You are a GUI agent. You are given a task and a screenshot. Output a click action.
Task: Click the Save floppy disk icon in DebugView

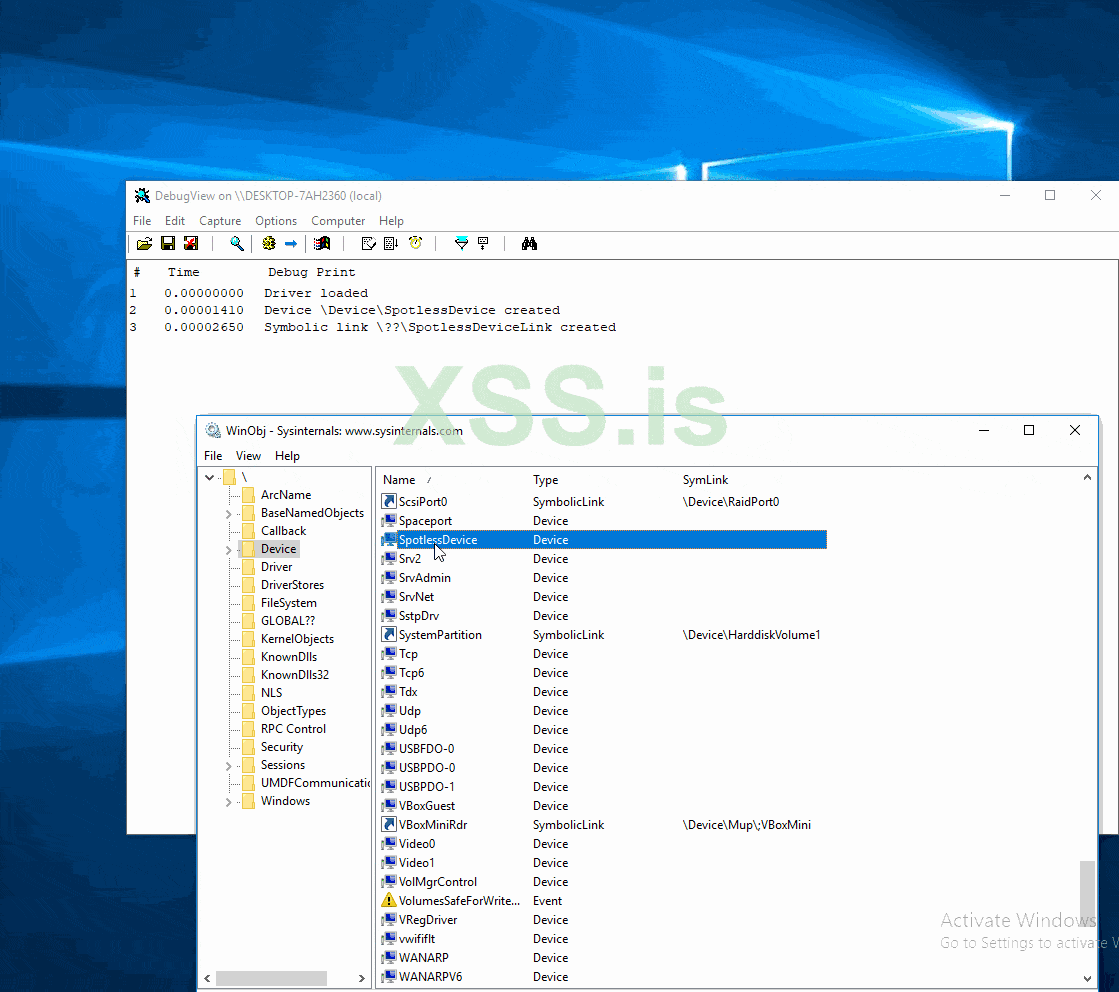[x=168, y=244]
